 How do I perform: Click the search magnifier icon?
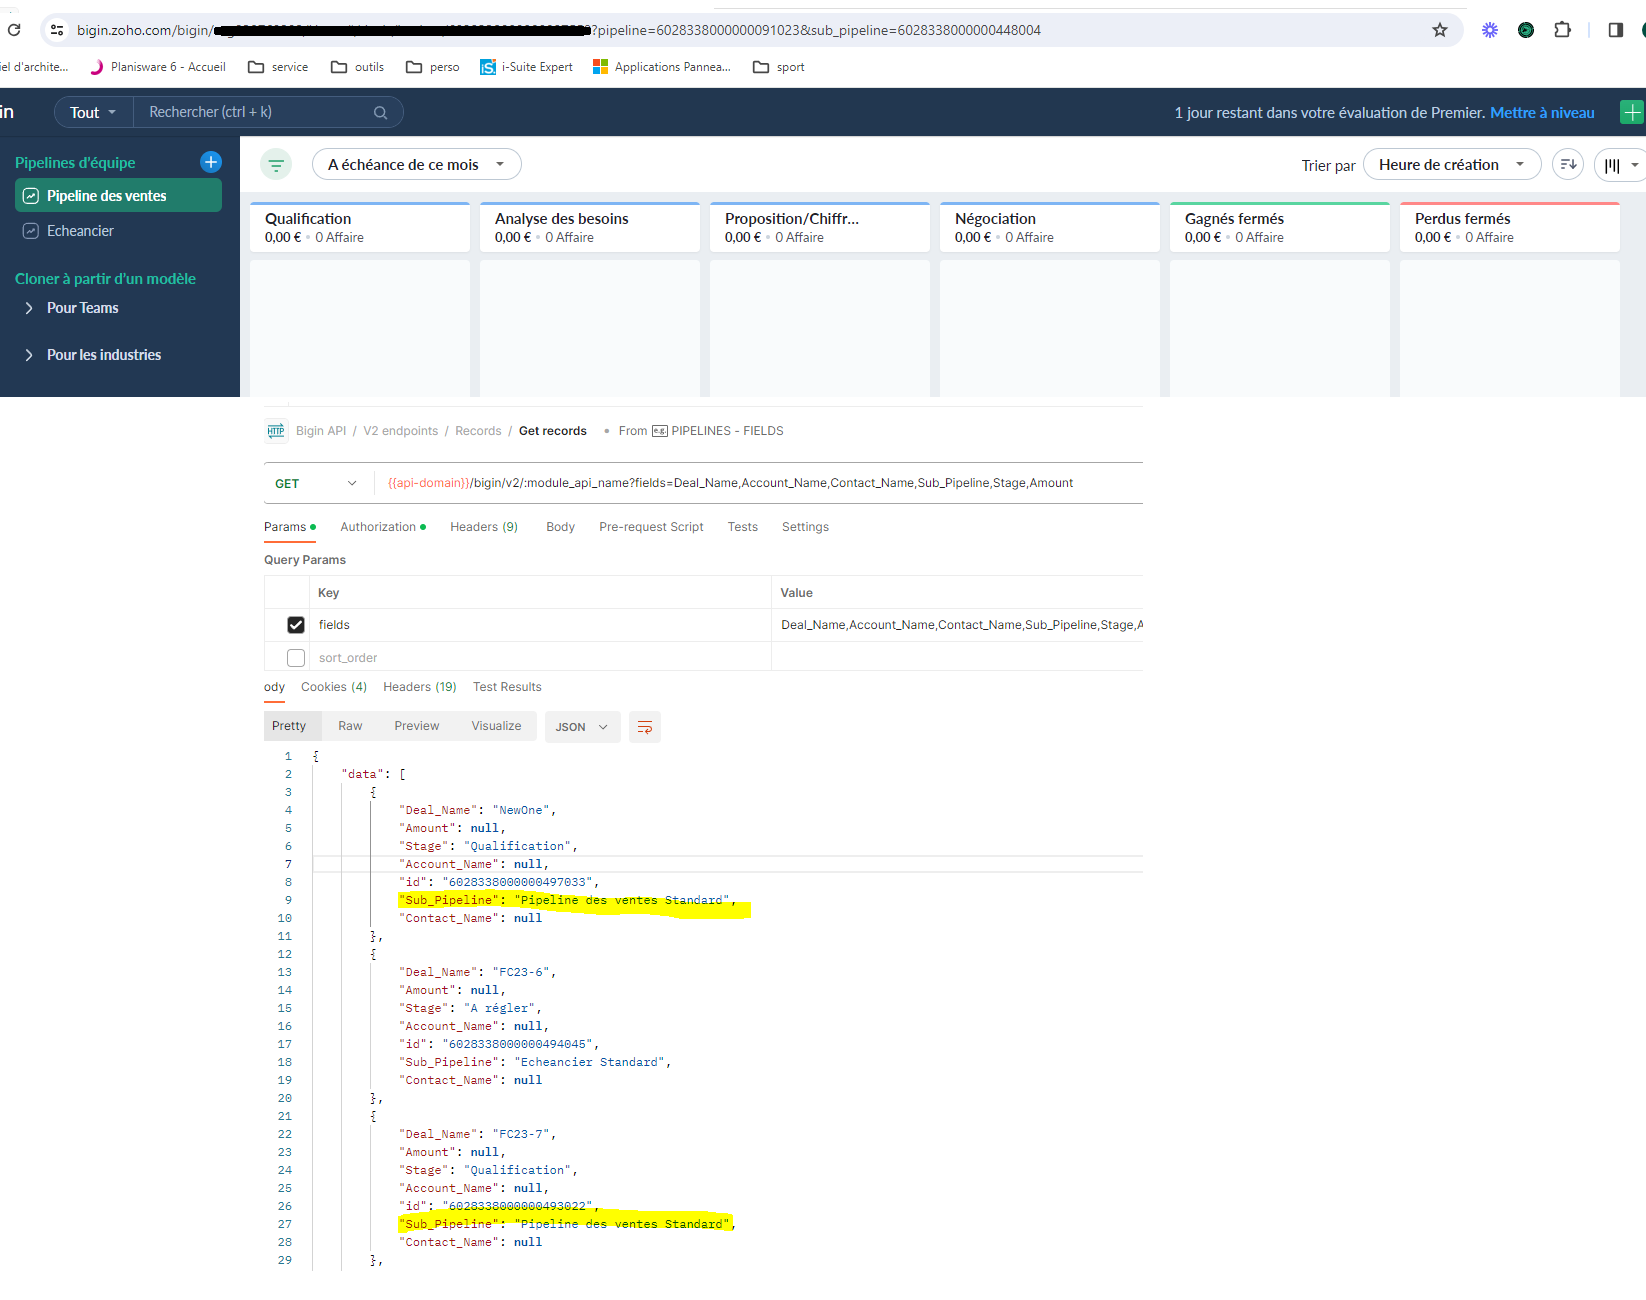pyautogui.click(x=380, y=112)
